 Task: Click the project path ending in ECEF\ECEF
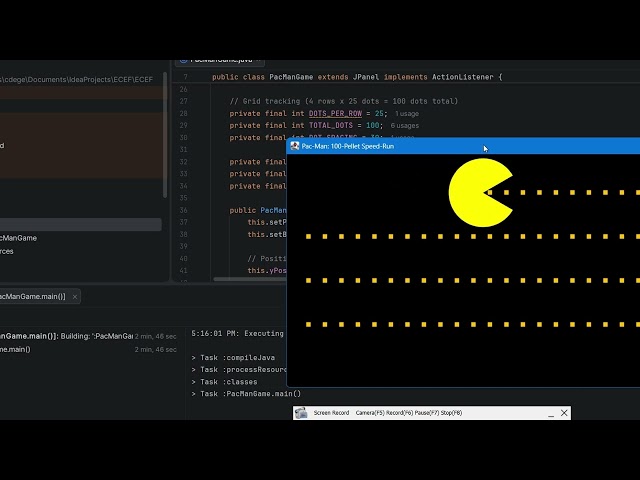tap(76, 80)
